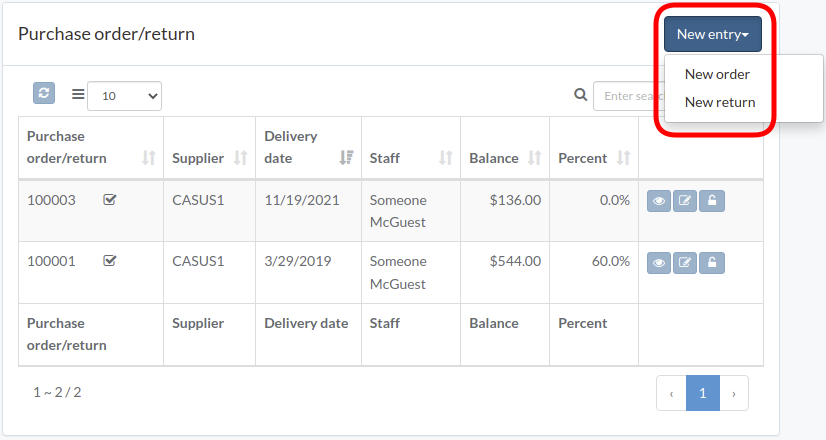Choose New order from the menu
This screenshot has width=826, height=440.
coord(717,74)
